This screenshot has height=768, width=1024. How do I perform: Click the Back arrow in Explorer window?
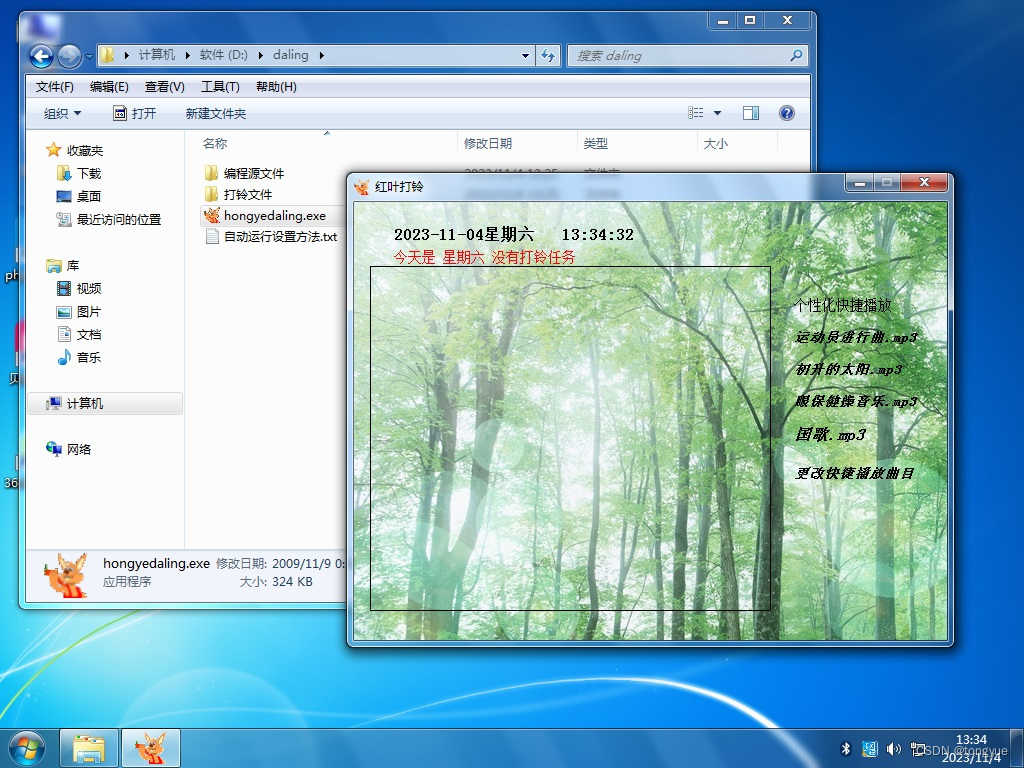pyautogui.click(x=41, y=56)
